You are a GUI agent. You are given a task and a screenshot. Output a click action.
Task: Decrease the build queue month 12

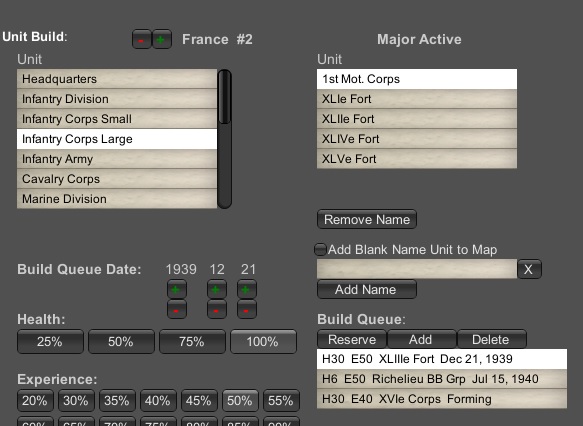217,309
